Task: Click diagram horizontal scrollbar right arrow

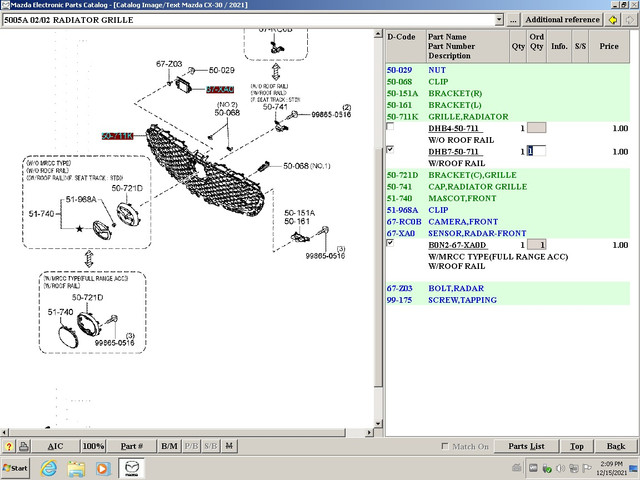Action: (369, 432)
